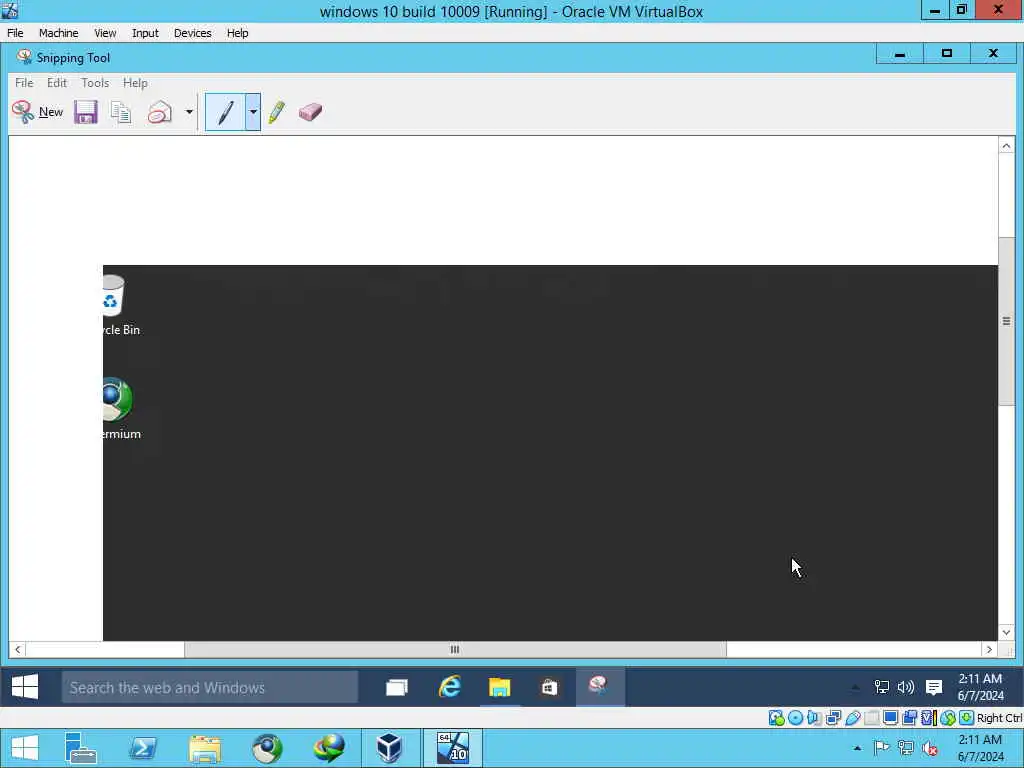Start a New snip in Snipping Tool
This screenshot has height=768, width=1024.
[37, 112]
